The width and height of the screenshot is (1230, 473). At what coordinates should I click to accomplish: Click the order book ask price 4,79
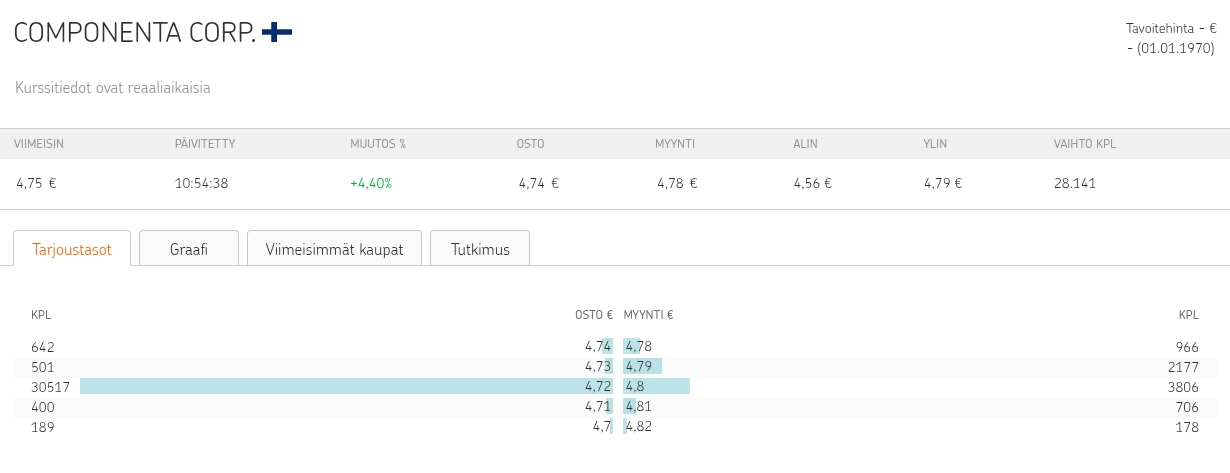tap(638, 367)
